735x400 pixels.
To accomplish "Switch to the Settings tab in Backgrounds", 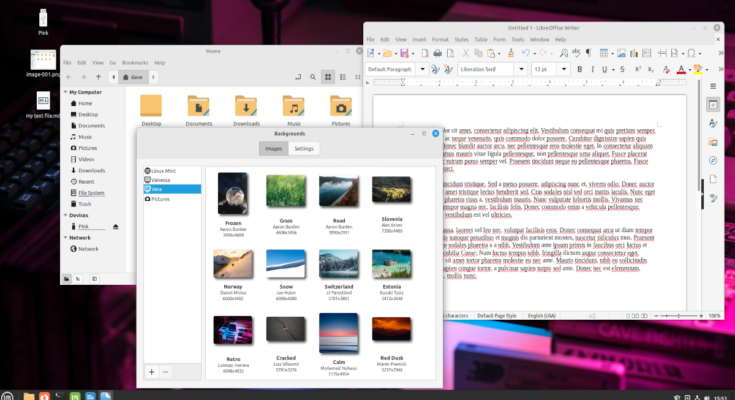I will pyautogui.click(x=304, y=148).
